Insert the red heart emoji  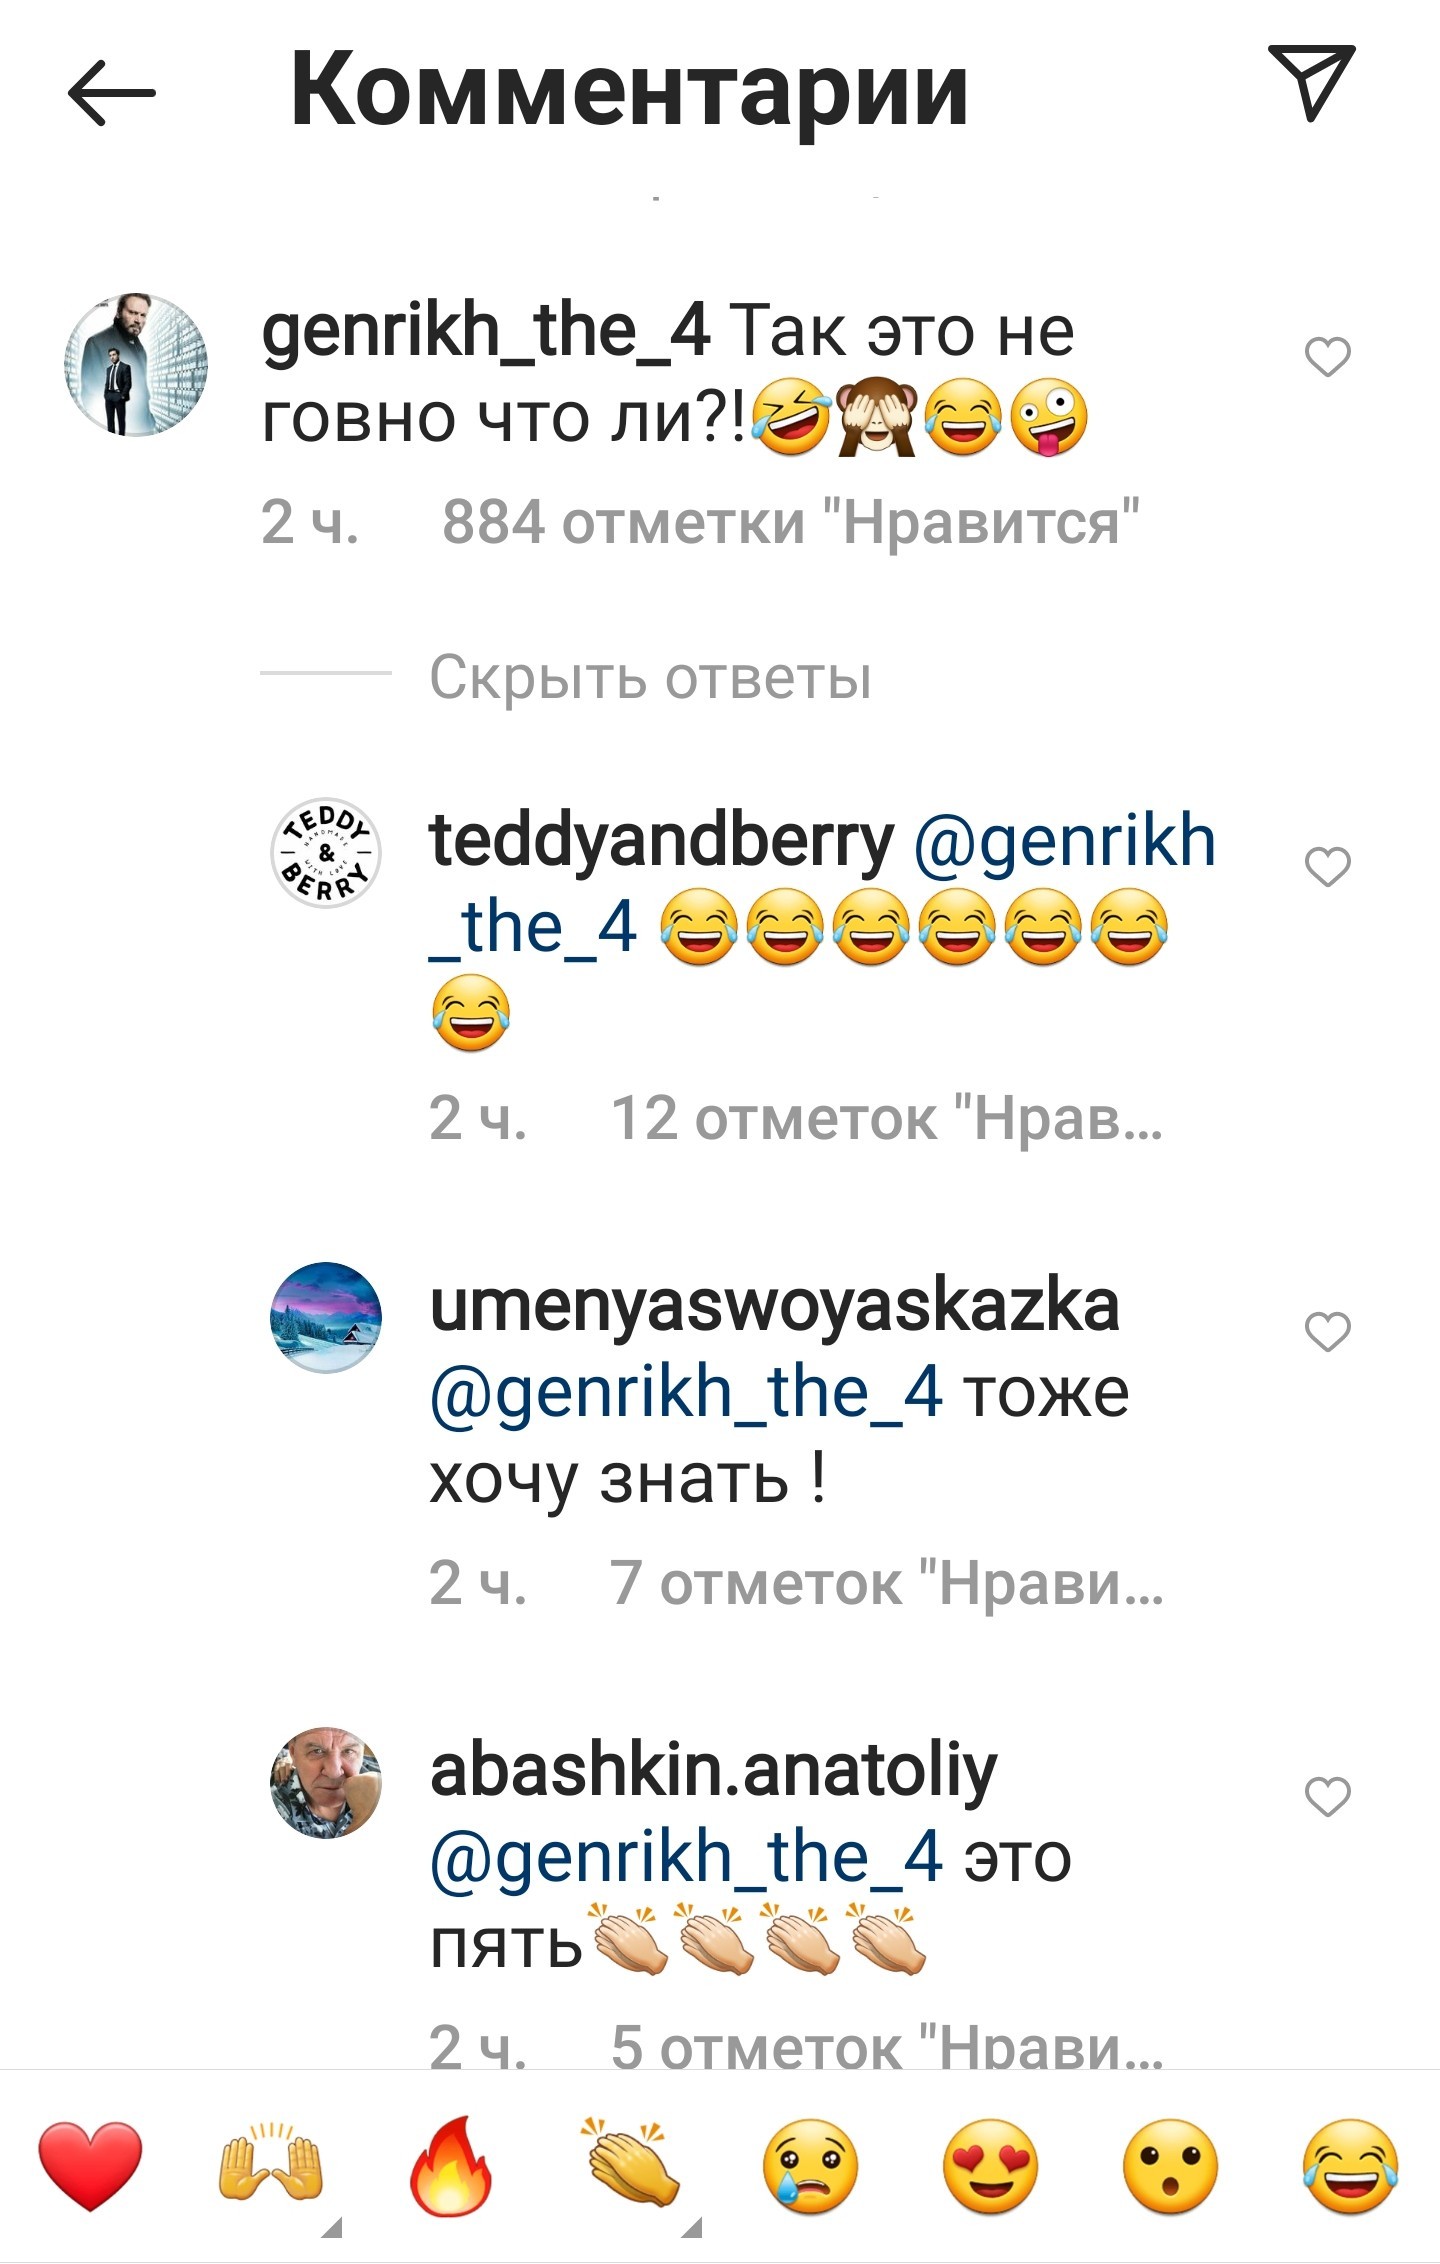[x=90, y=2165]
